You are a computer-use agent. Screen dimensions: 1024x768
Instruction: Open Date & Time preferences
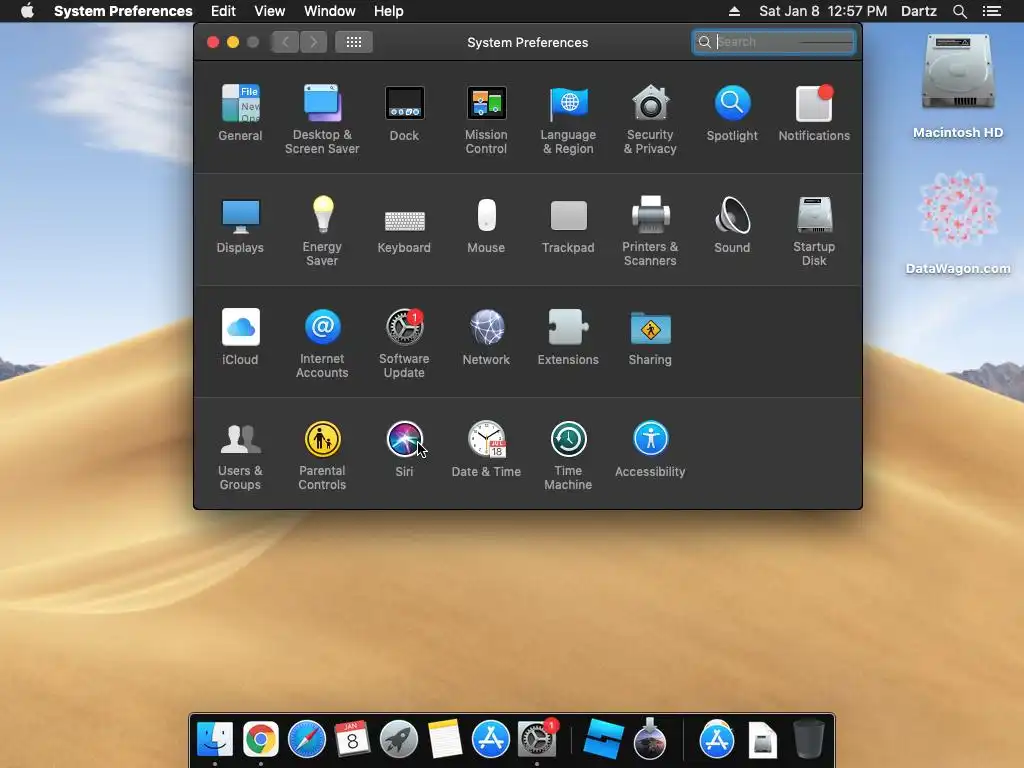coord(486,449)
